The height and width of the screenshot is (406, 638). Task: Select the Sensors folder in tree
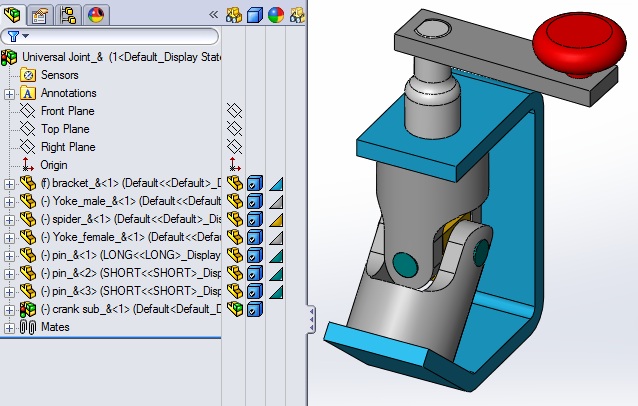(x=60, y=75)
